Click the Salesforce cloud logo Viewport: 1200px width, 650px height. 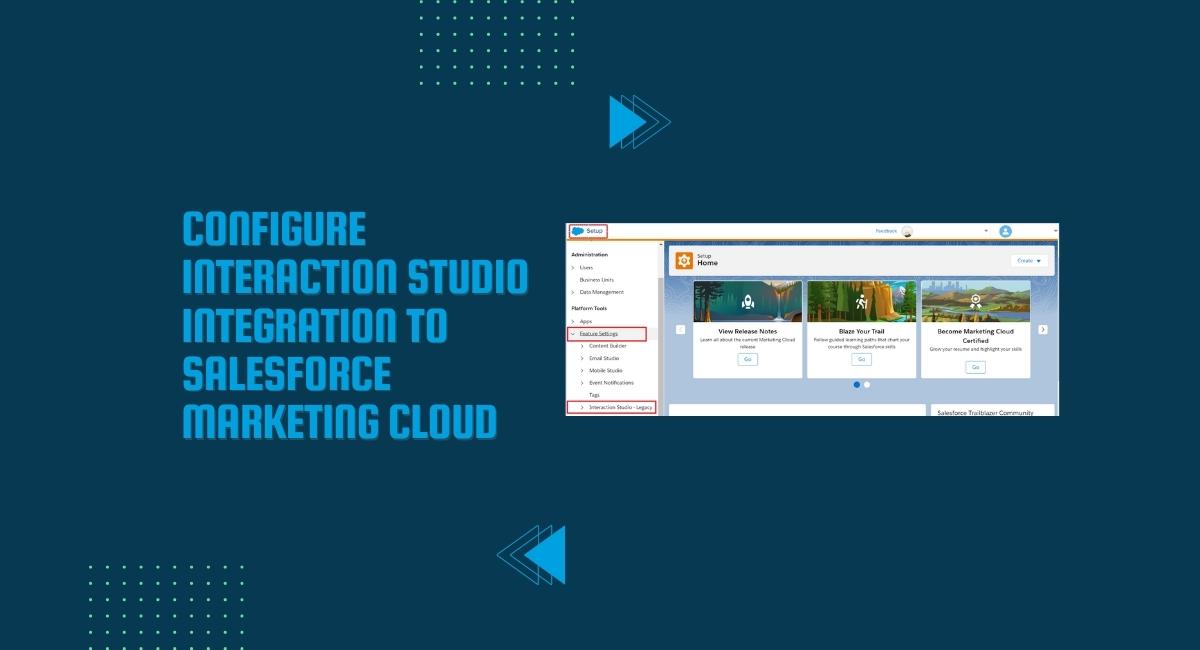(577, 231)
